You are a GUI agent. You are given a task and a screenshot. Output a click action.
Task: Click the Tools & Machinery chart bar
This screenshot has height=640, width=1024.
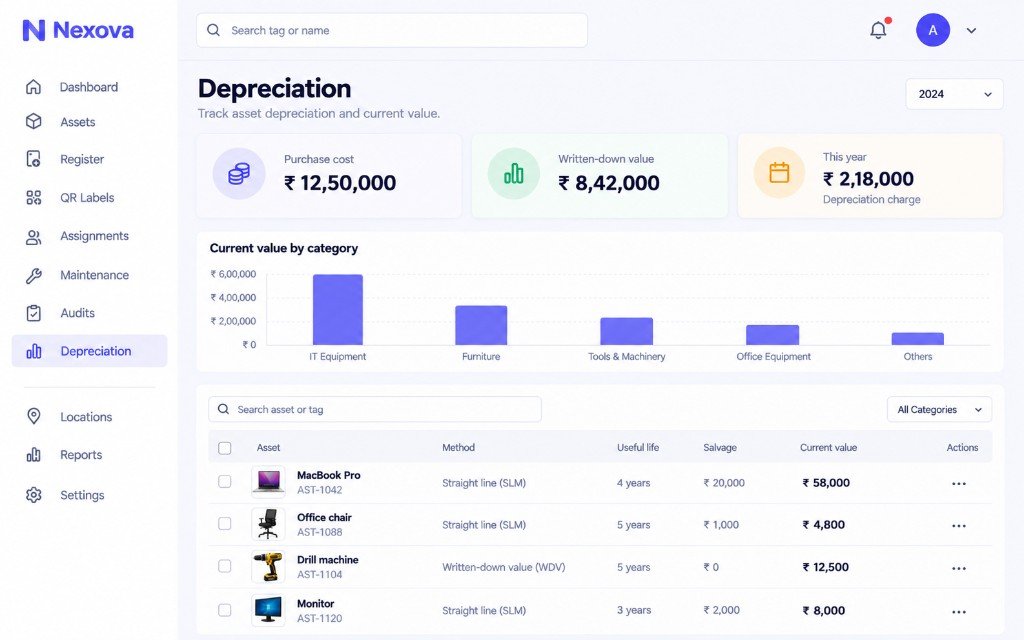626,331
